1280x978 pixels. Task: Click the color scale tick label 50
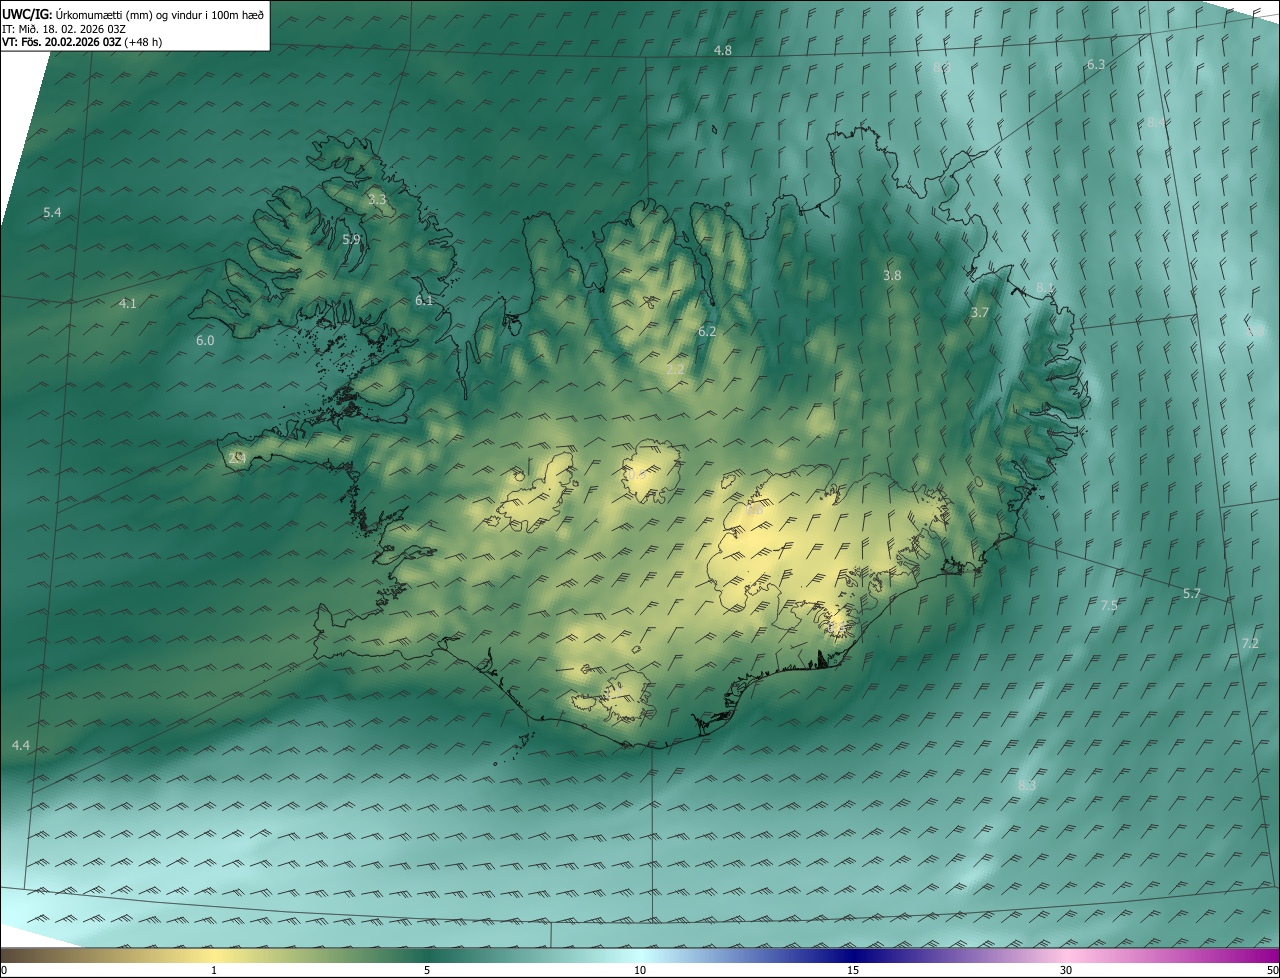tap(1272, 970)
